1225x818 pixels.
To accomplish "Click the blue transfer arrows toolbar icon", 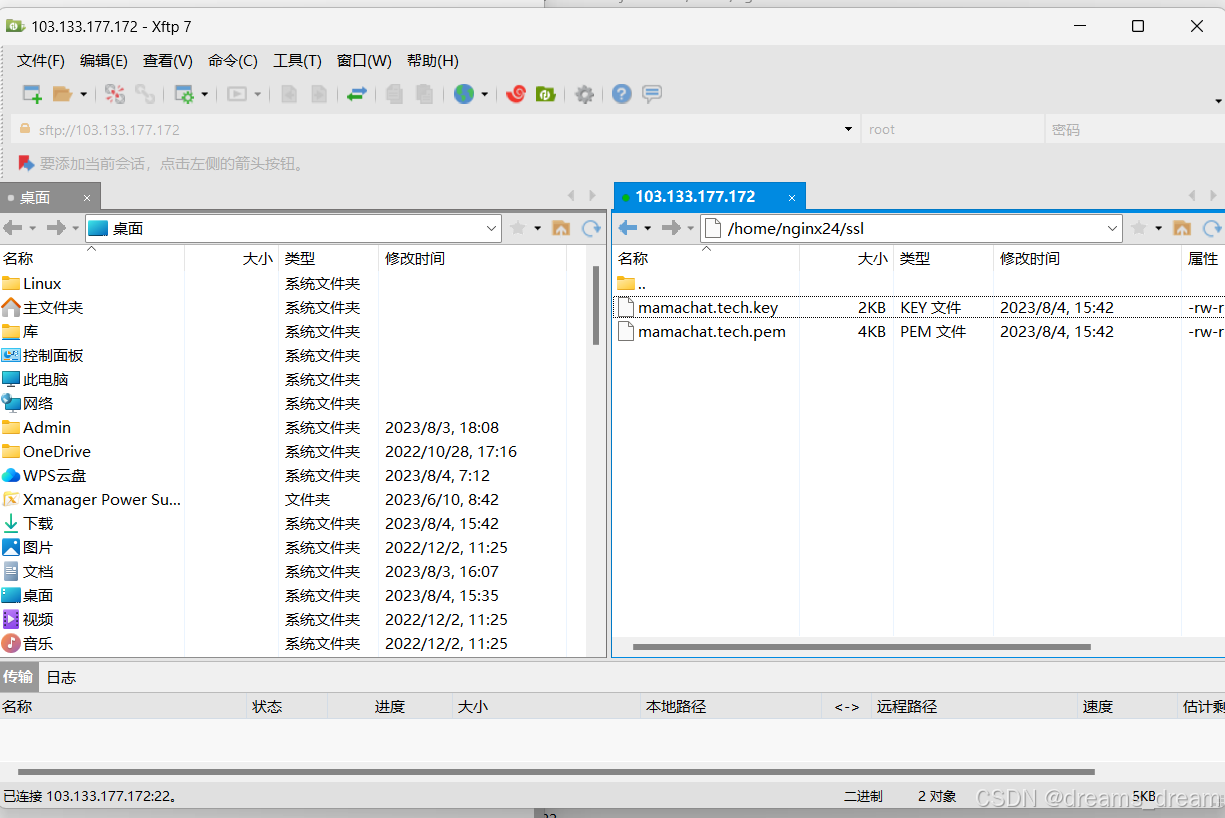I will click(359, 93).
